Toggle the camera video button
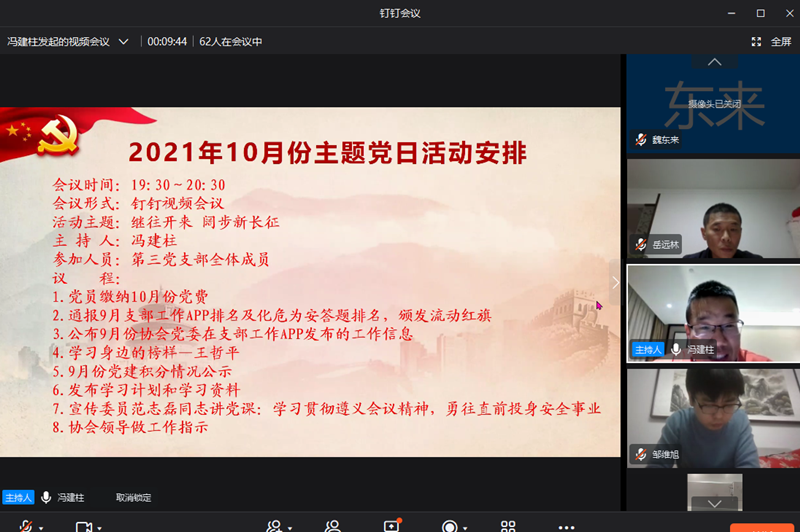The image size is (800, 532). pos(84,526)
